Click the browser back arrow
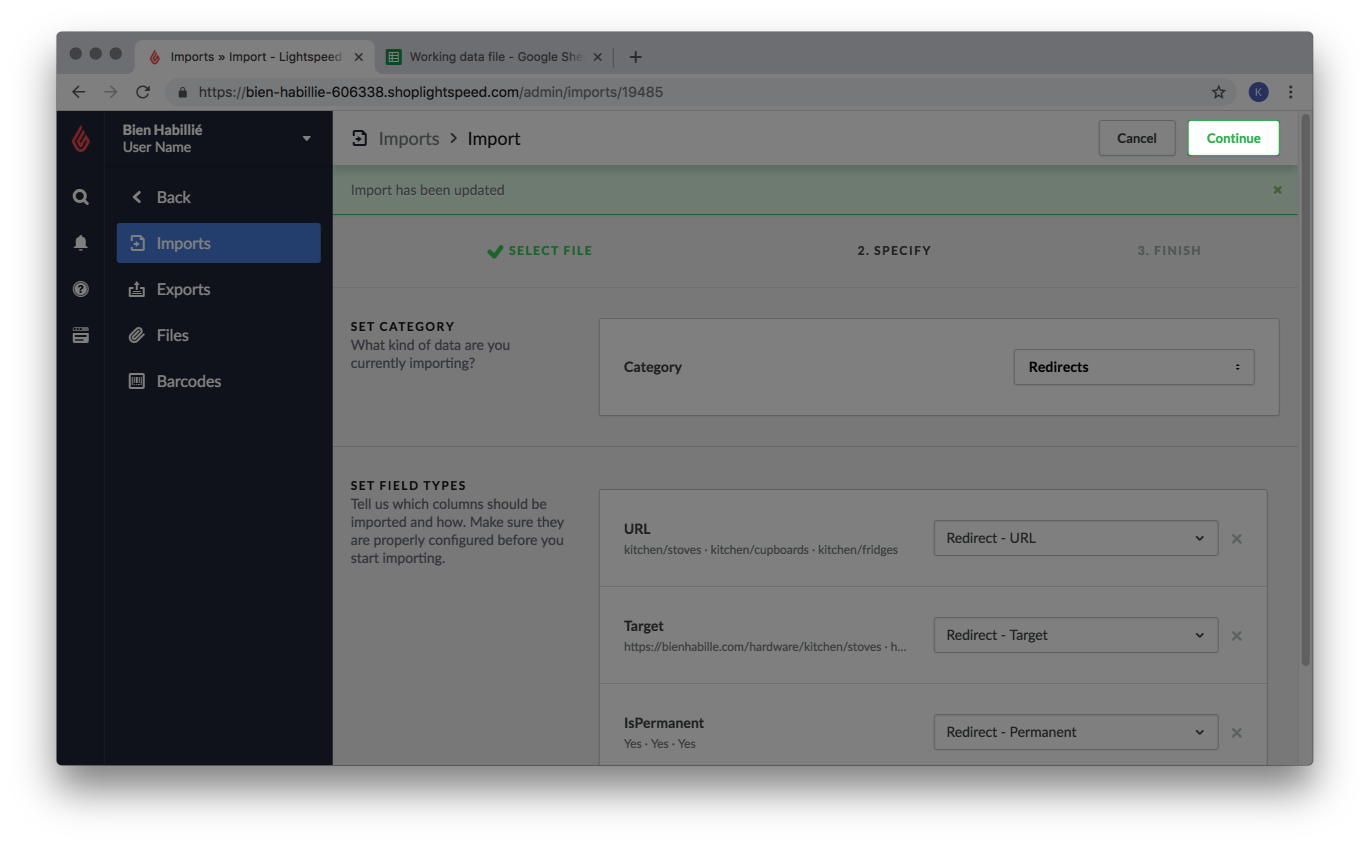 [79, 92]
